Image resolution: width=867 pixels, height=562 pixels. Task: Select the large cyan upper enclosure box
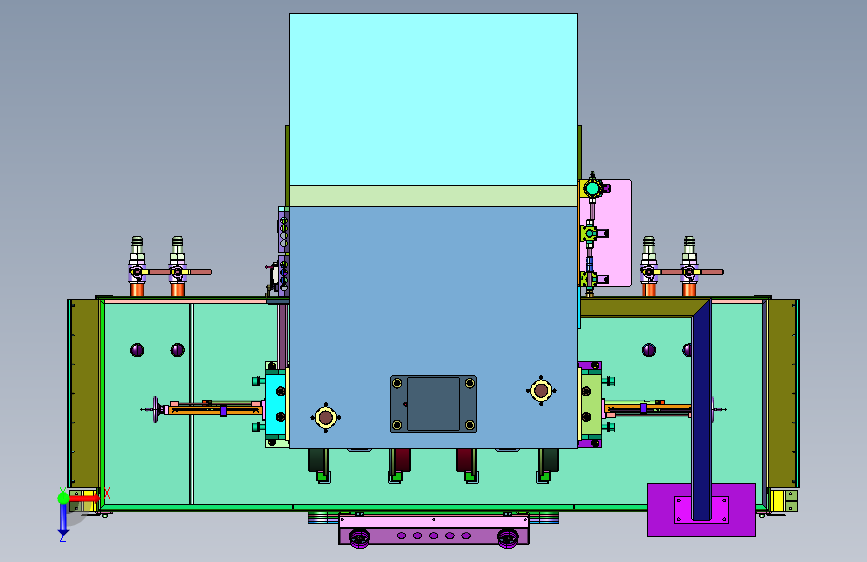pos(433,100)
